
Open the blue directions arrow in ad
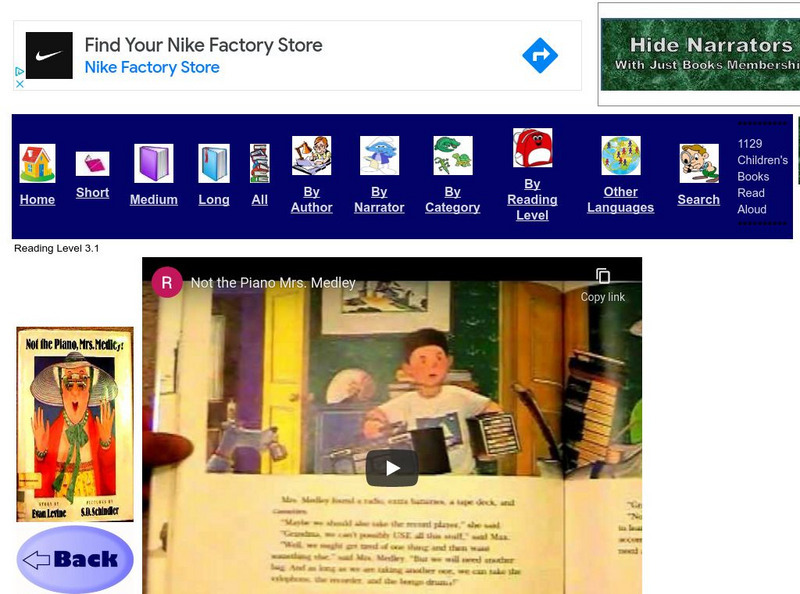point(540,55)
